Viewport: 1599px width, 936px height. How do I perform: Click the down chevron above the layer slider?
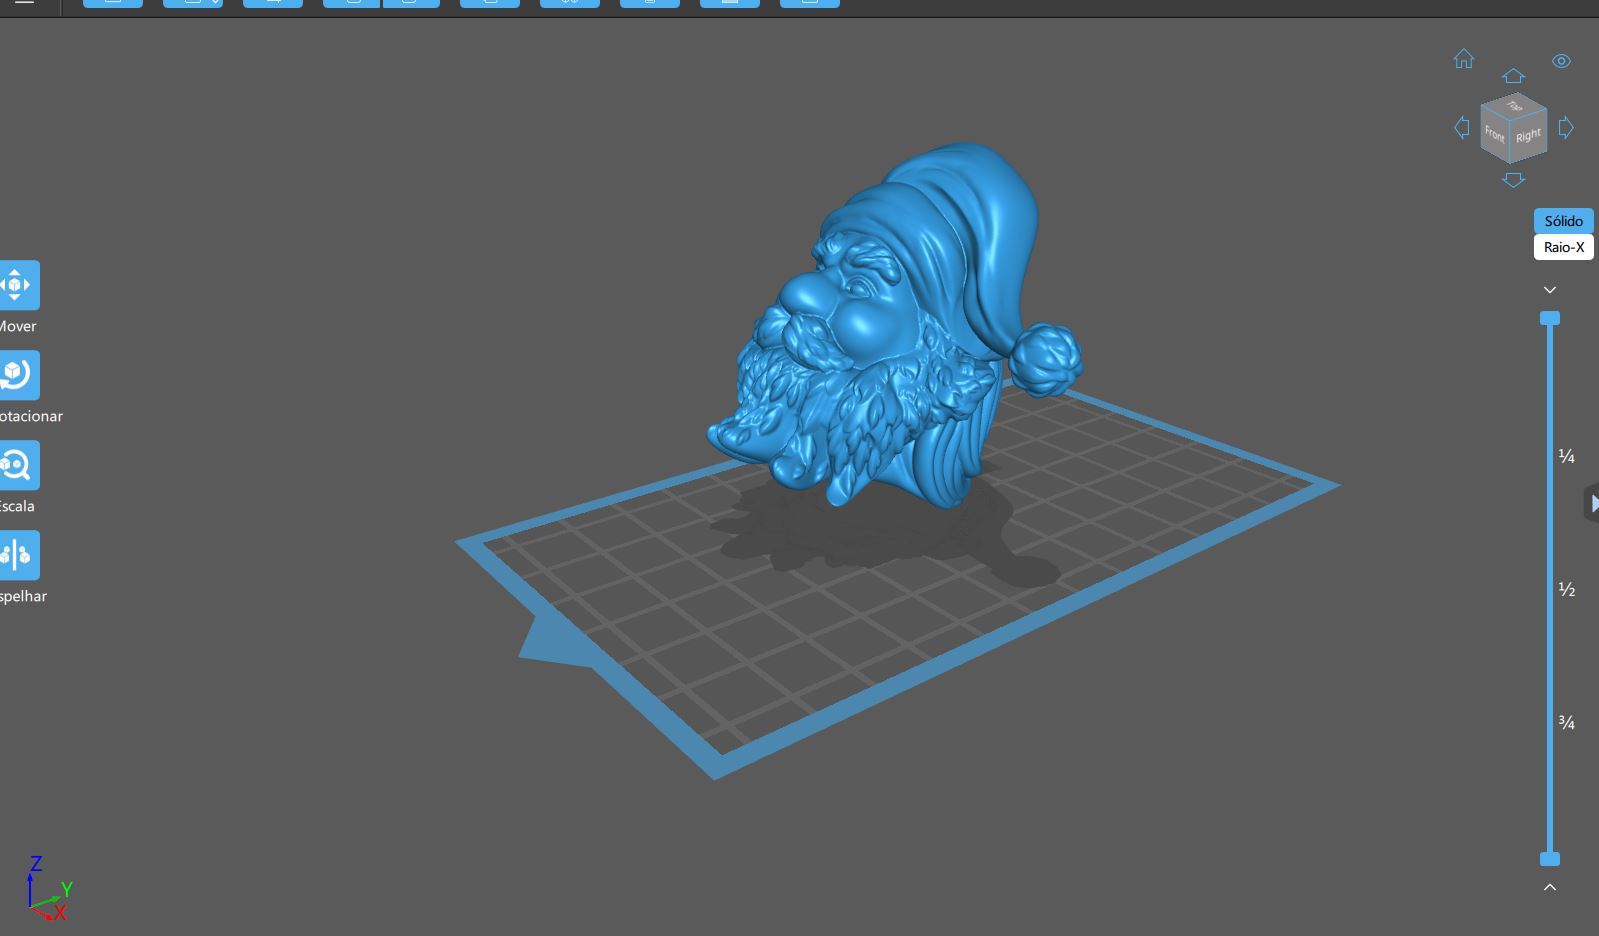[x=1550, y=290]
